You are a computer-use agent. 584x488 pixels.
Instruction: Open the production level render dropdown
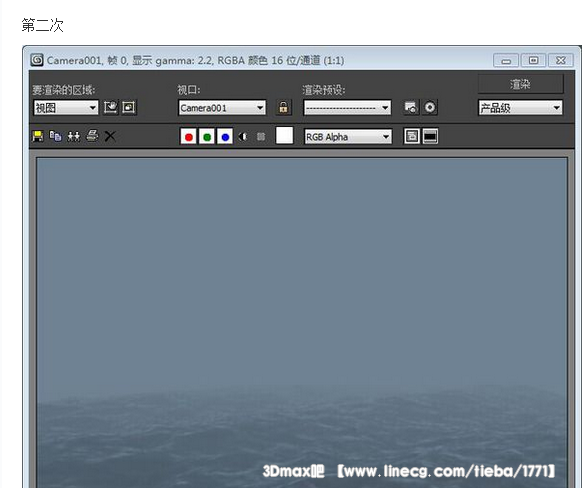tap(520, 108)
